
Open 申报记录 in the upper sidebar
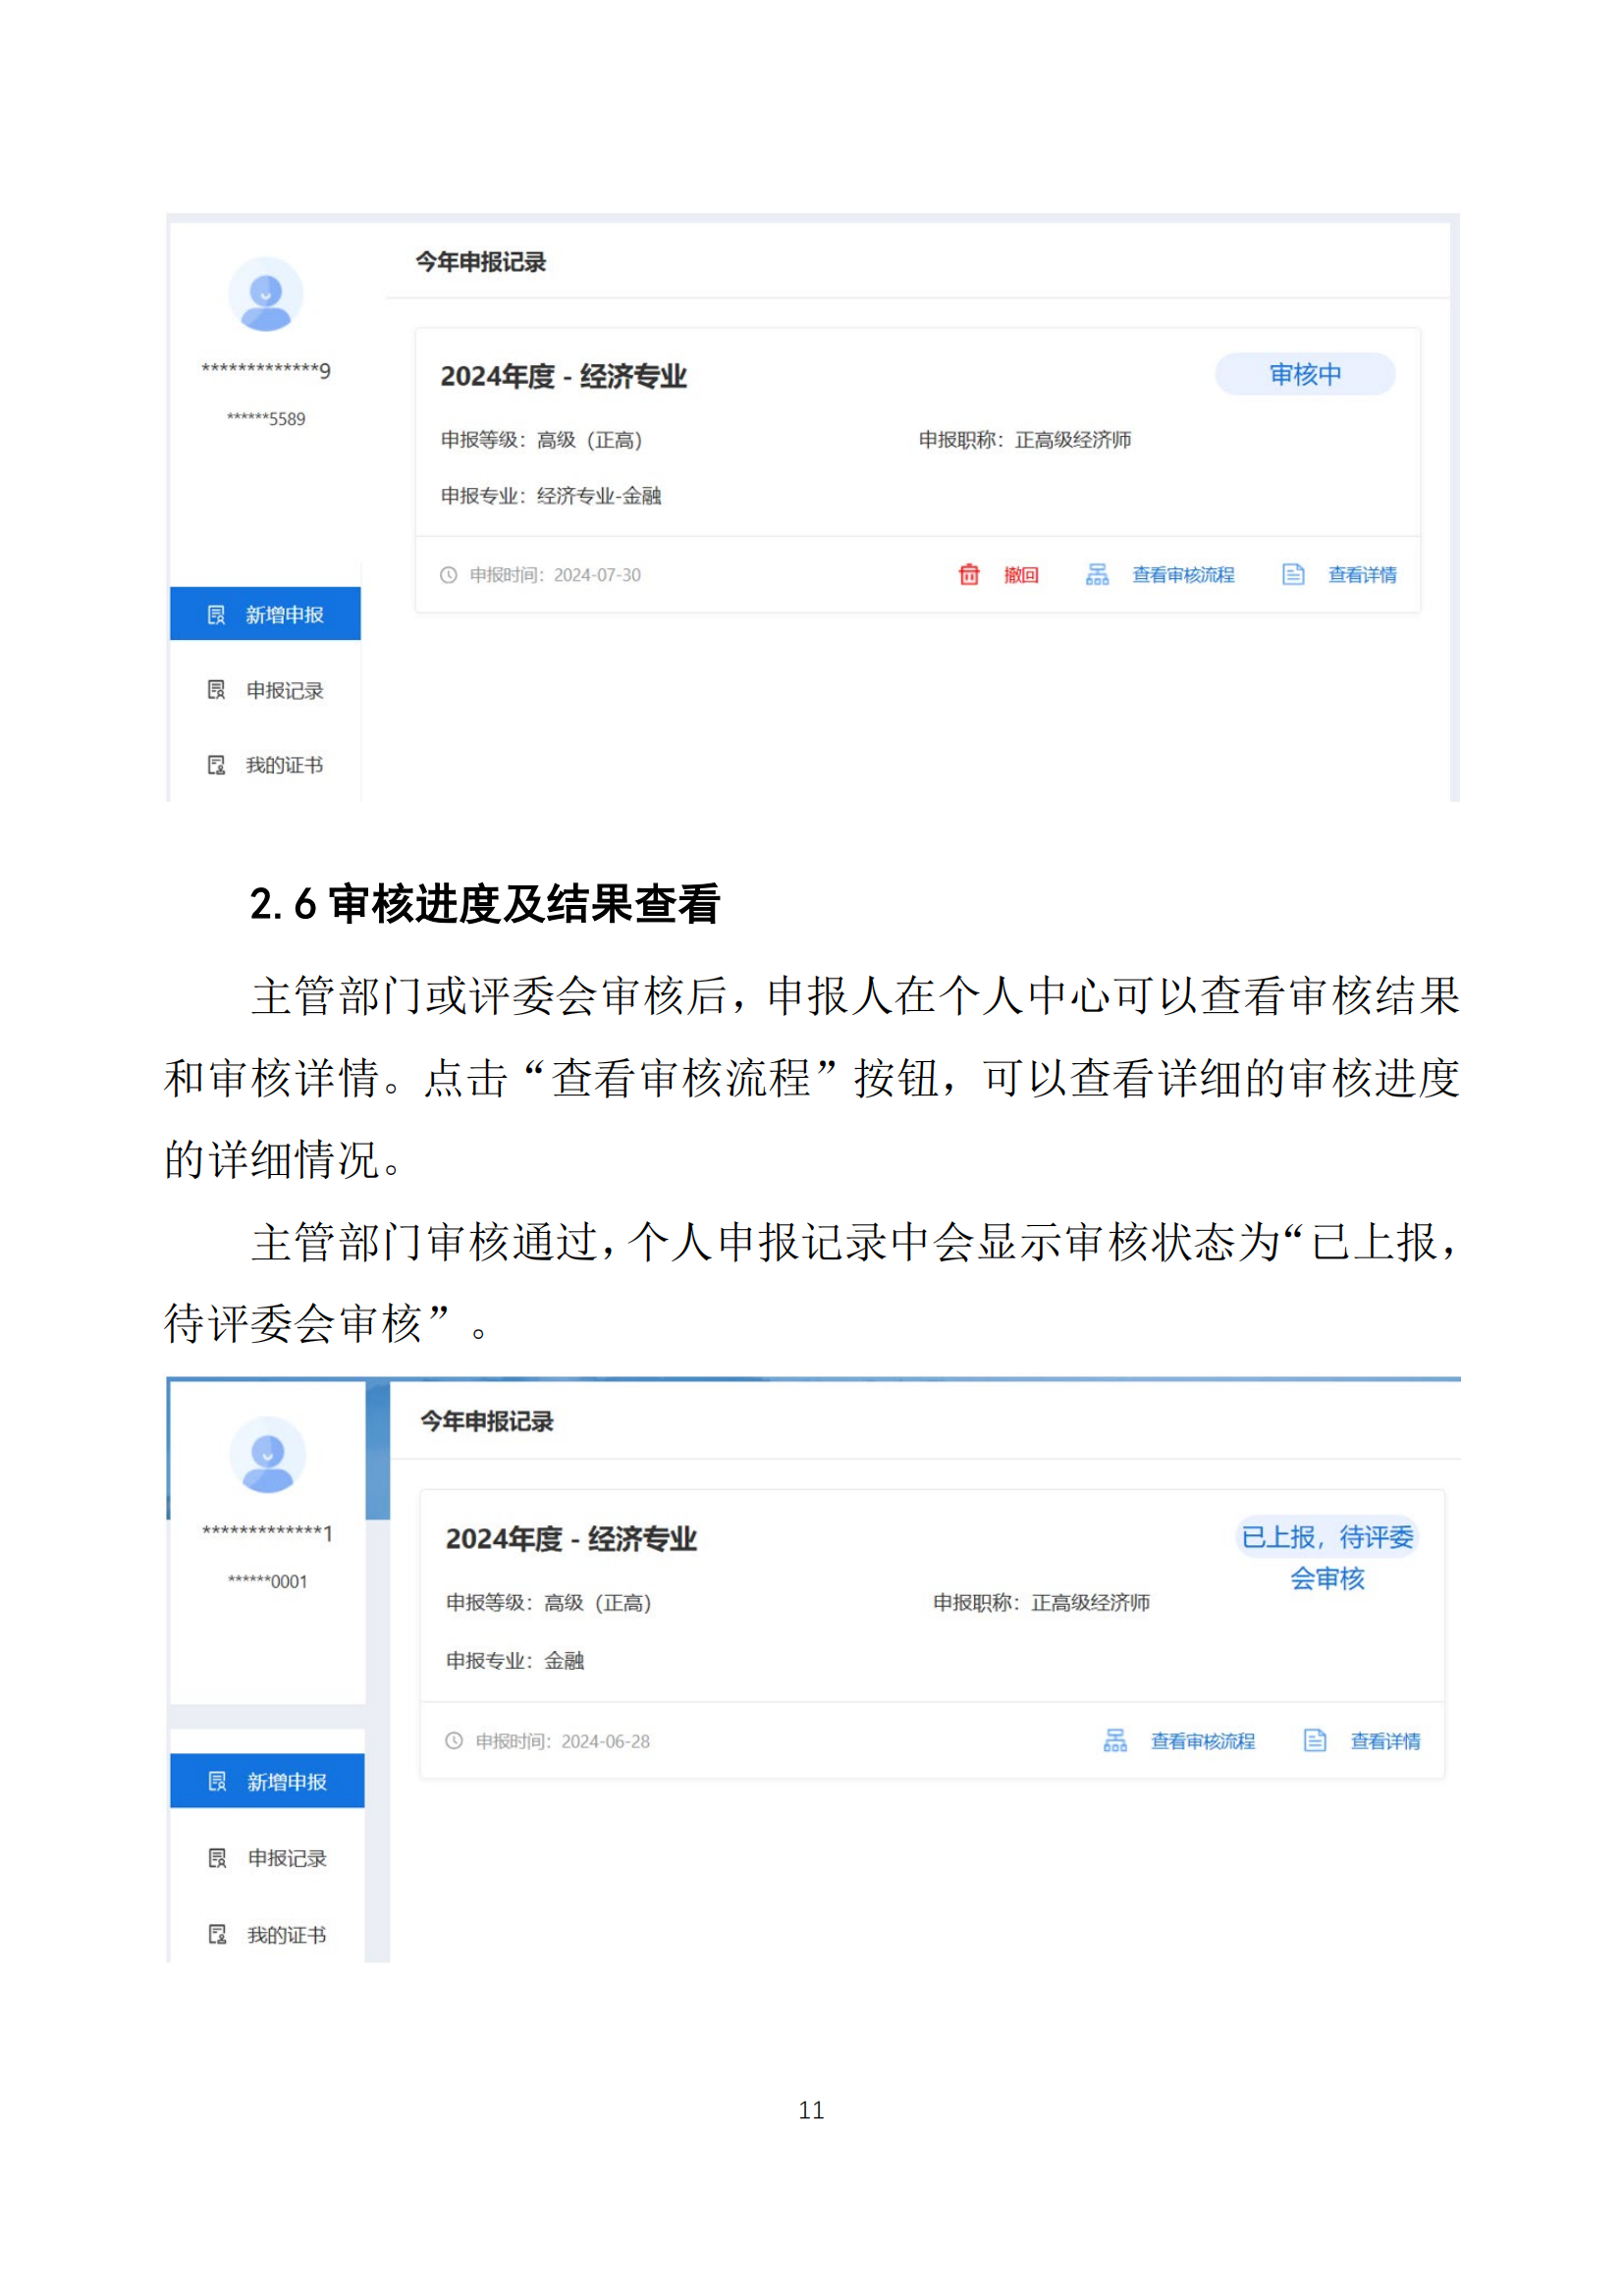pyautogui.click(x=266, y=690)
